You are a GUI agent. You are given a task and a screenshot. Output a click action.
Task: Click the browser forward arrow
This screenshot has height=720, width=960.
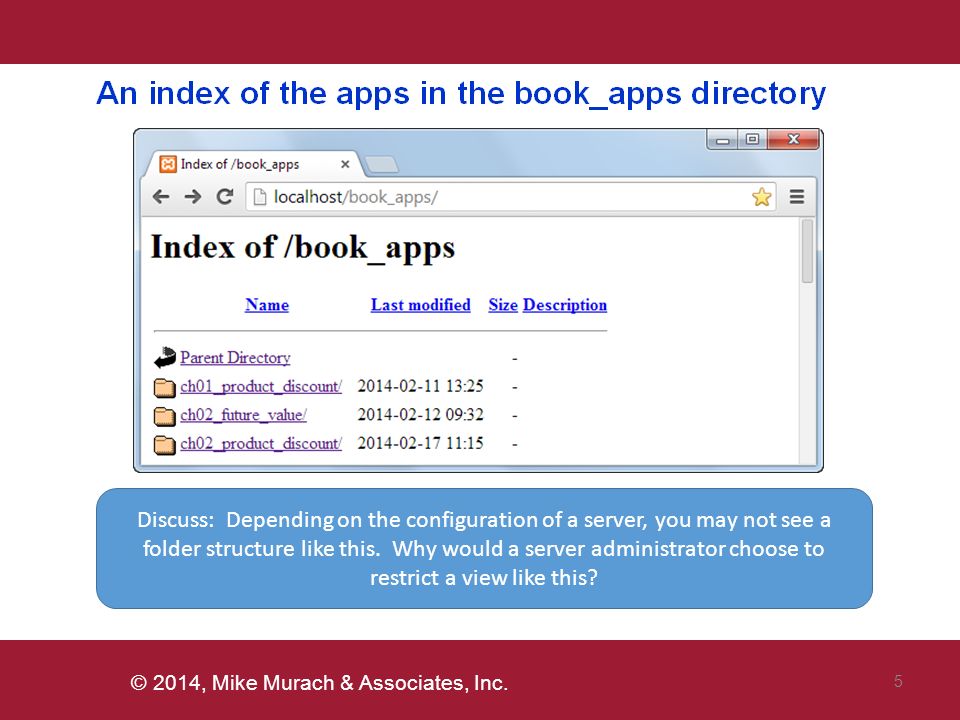(x=193, y=197)
